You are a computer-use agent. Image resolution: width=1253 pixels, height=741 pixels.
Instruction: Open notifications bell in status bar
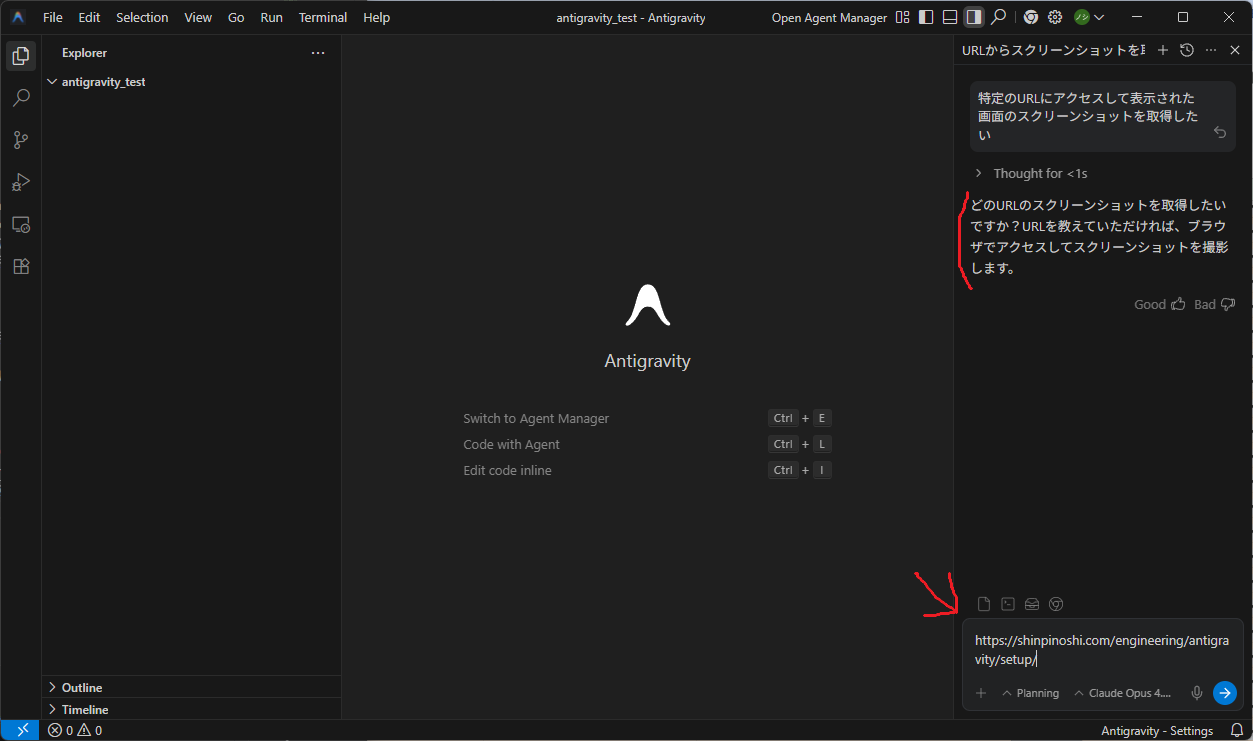pyautogui.click(x=1236, y=731)
